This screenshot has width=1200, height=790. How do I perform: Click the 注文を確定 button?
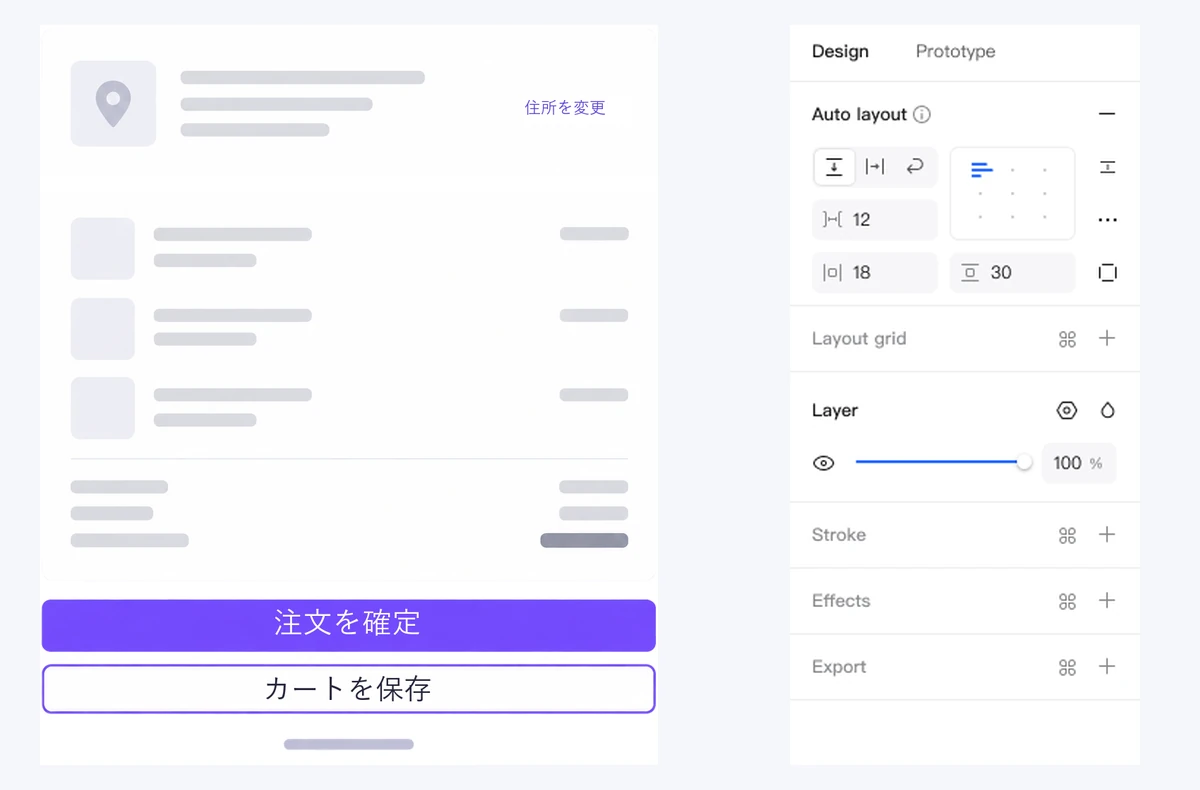tap(349, 625)
